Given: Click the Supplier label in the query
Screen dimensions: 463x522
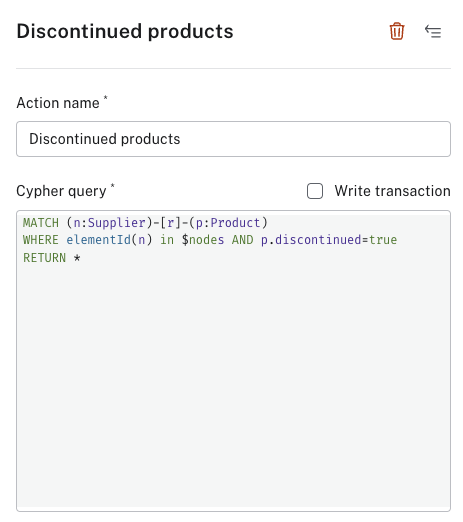Looking at the screenshot, I should coord(117,223).
